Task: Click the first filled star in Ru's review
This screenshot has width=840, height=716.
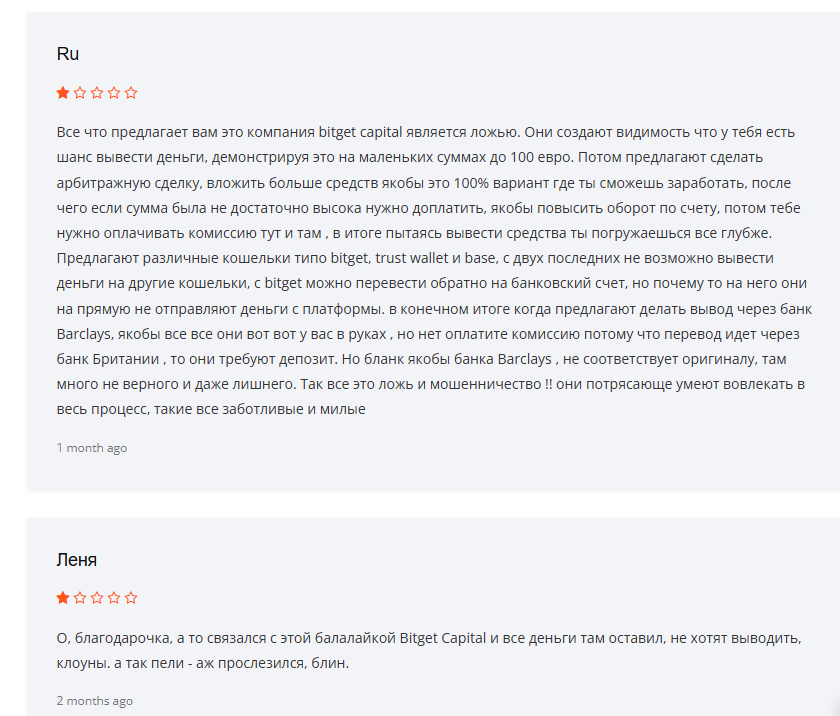Action: click(x=63, y=93)
